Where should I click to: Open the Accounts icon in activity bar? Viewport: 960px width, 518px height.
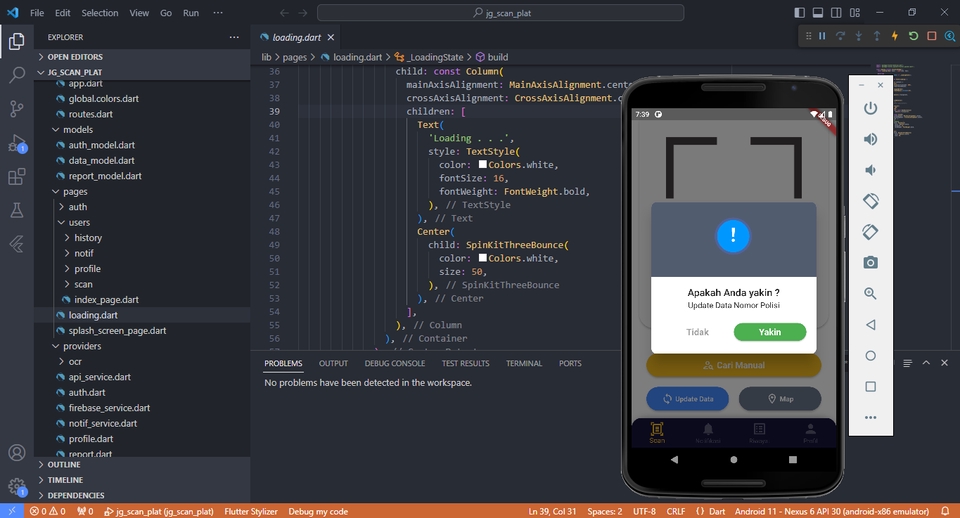pos(17,452)
